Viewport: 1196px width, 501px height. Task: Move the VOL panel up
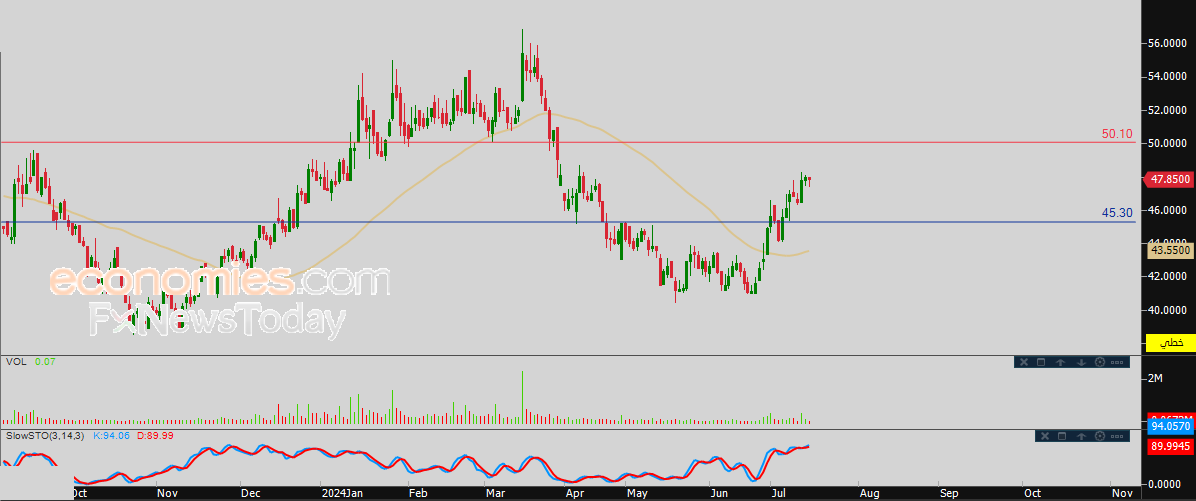[x=1060, y=362]
